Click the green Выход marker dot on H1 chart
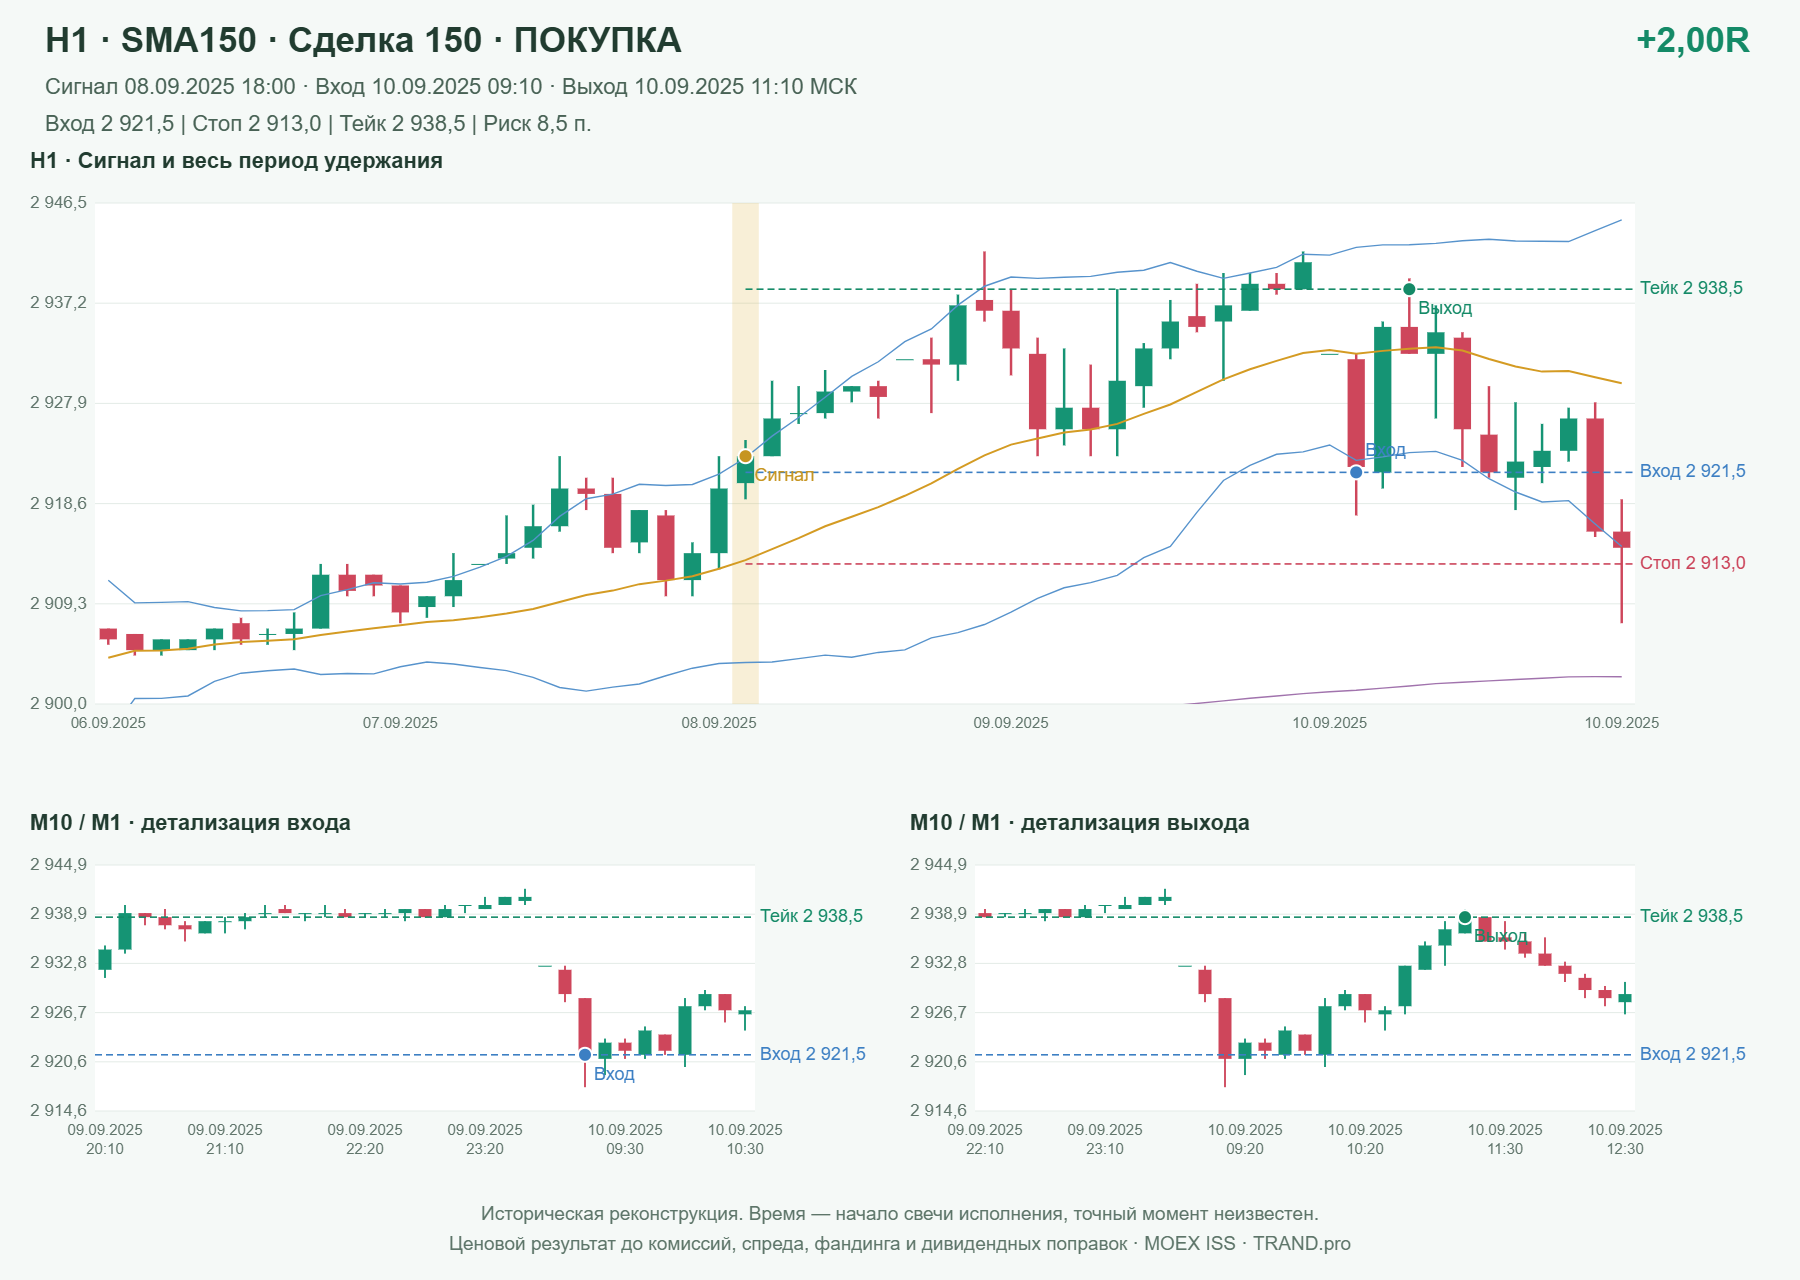1800x1280 pixels. point(1409,289)
